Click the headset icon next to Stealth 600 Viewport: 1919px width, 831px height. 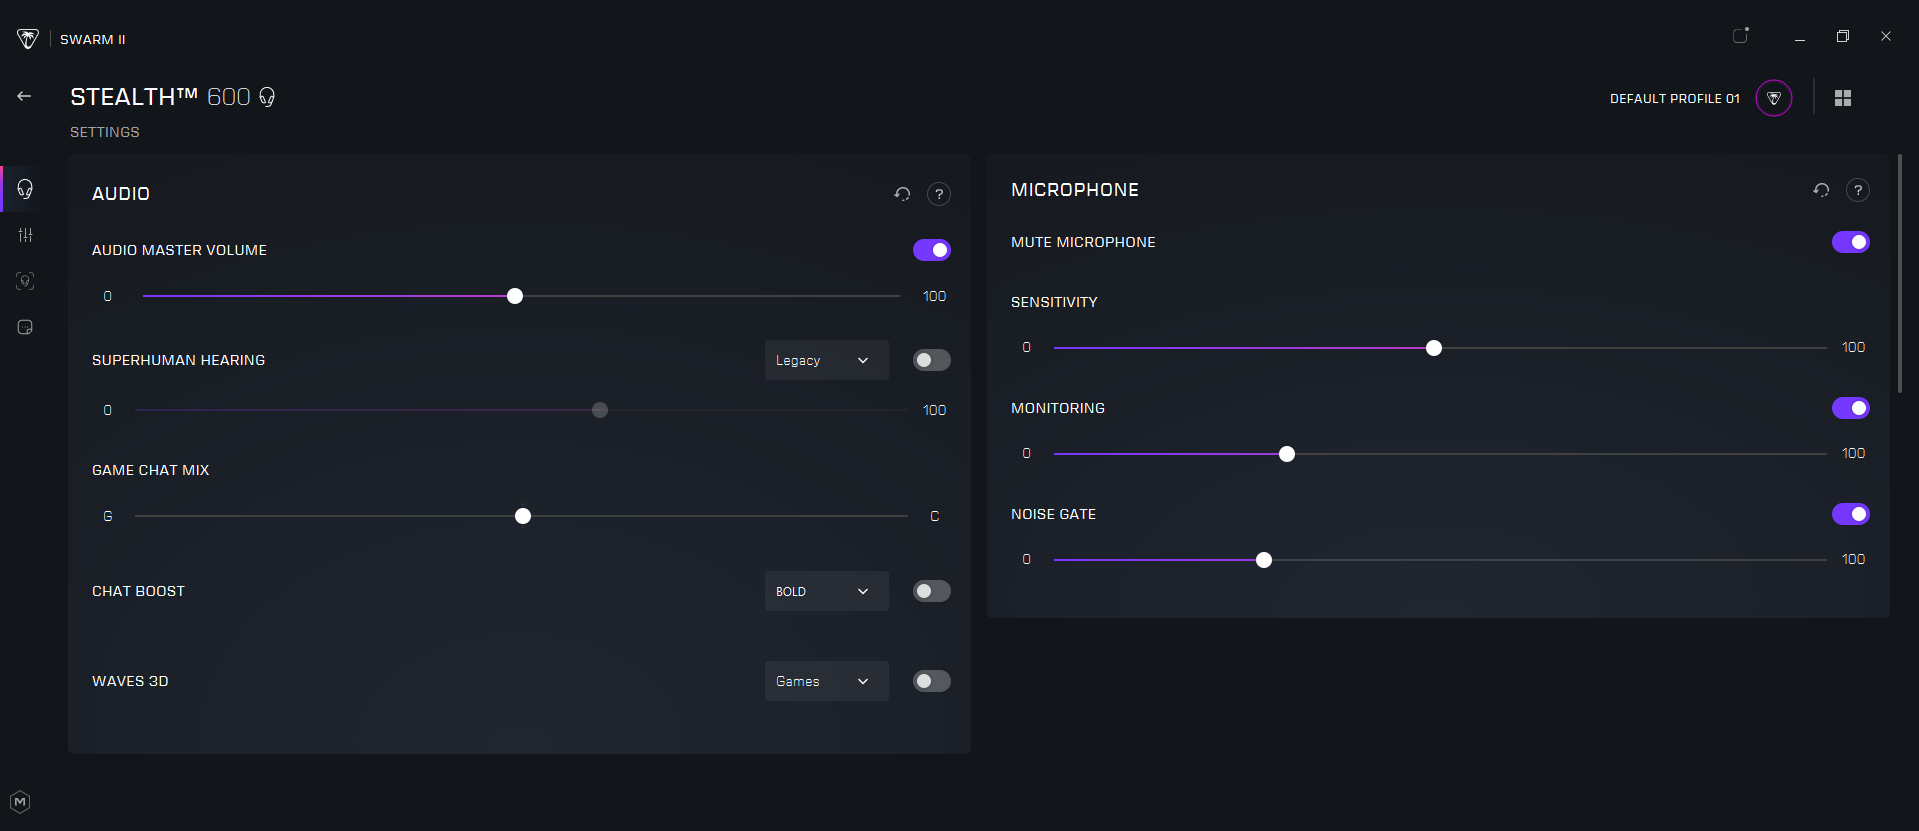[x=267, y=97]
